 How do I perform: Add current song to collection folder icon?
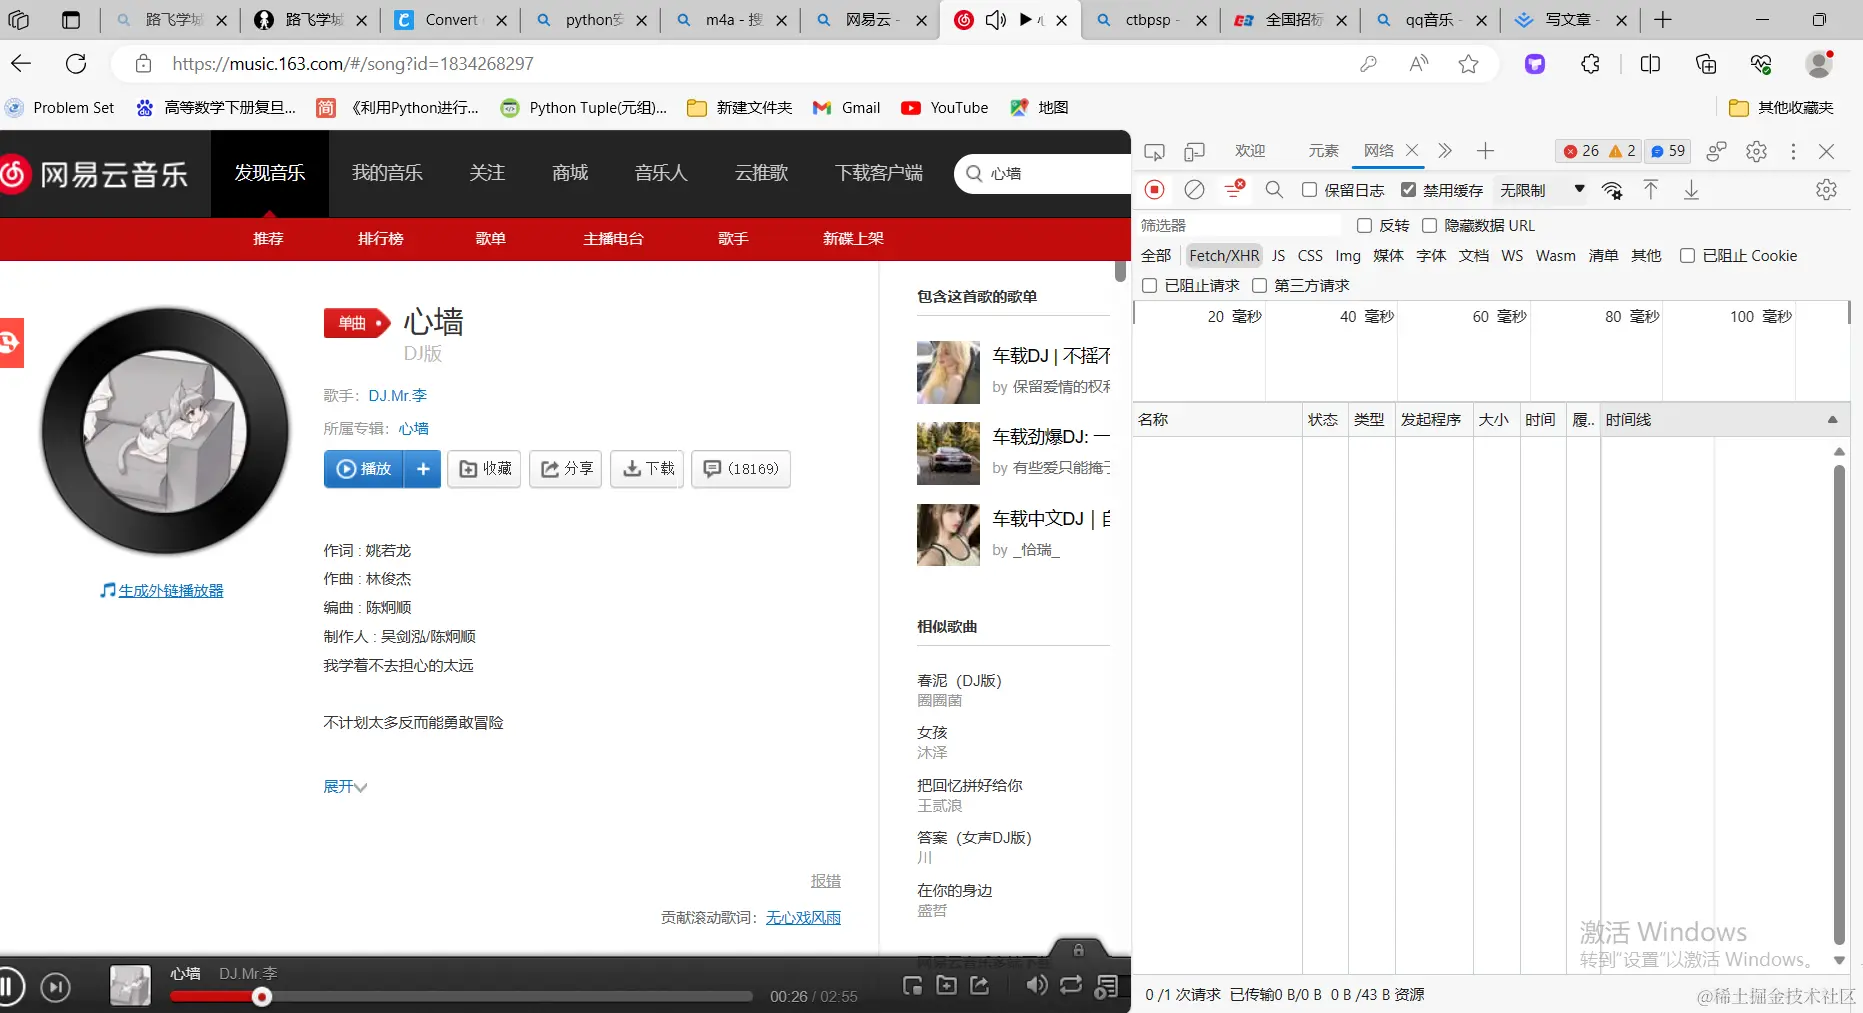(946, 986)
